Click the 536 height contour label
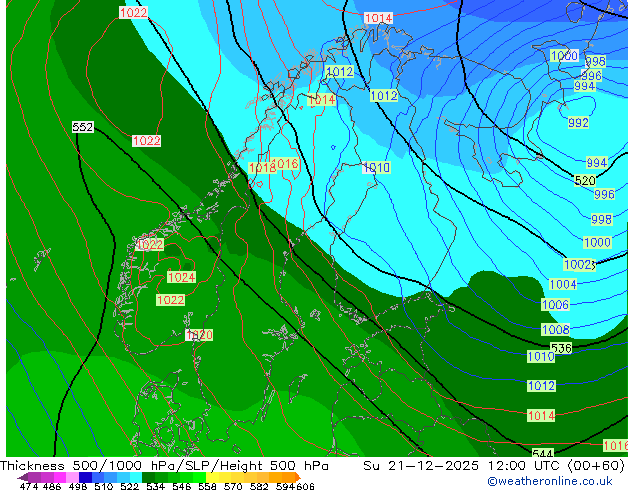Image resolution: width=634 pixels, height=490 pixels. tap(561, 348)
